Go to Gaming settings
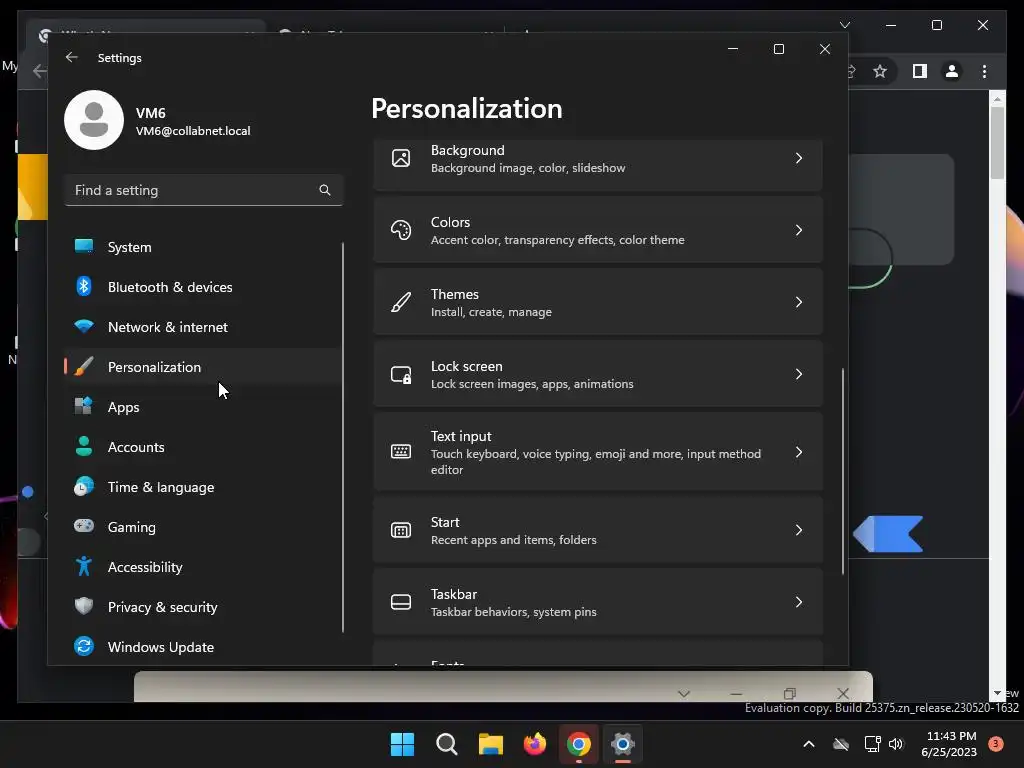Screen dimensions: 1024x768 pyautogui.click(x=202, y=526)
